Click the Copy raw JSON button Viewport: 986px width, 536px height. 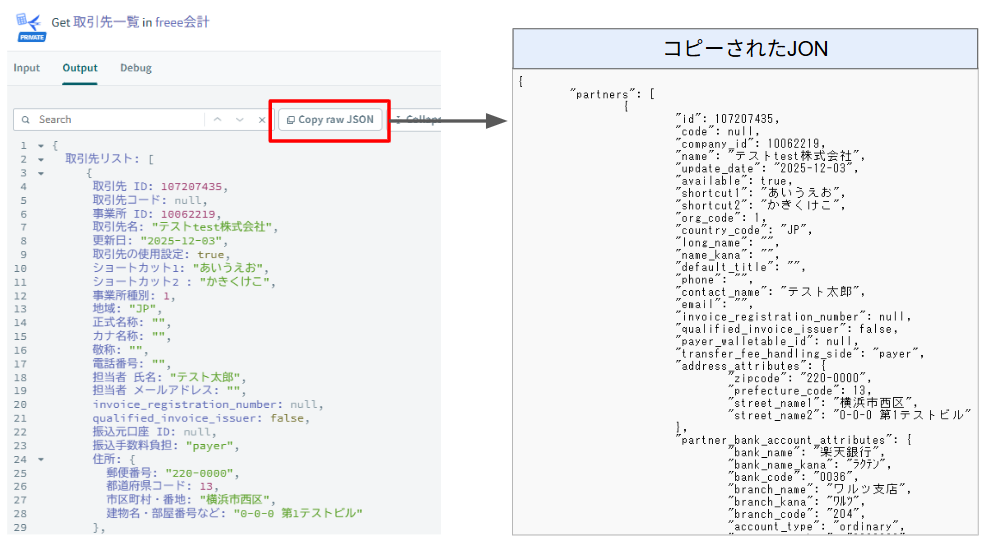coord(330,120)
